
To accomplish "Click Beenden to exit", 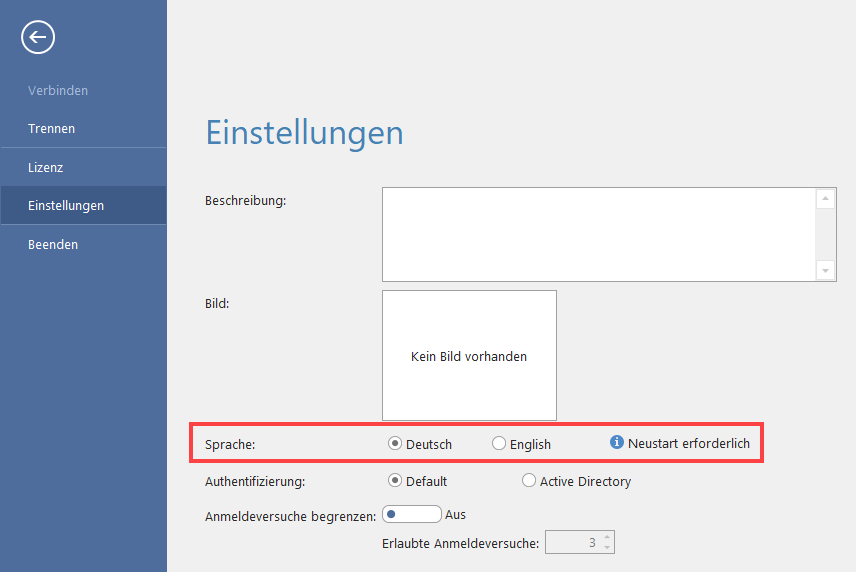I will tap(53, 244).
